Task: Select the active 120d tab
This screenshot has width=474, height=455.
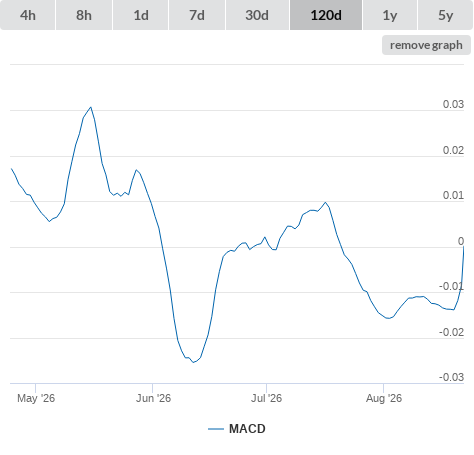Action: tap(326, 15)
